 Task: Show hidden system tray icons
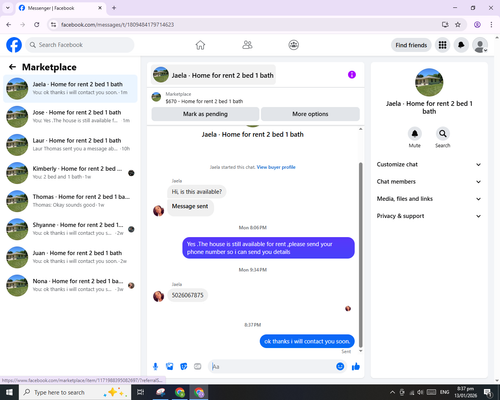(392, 392)
